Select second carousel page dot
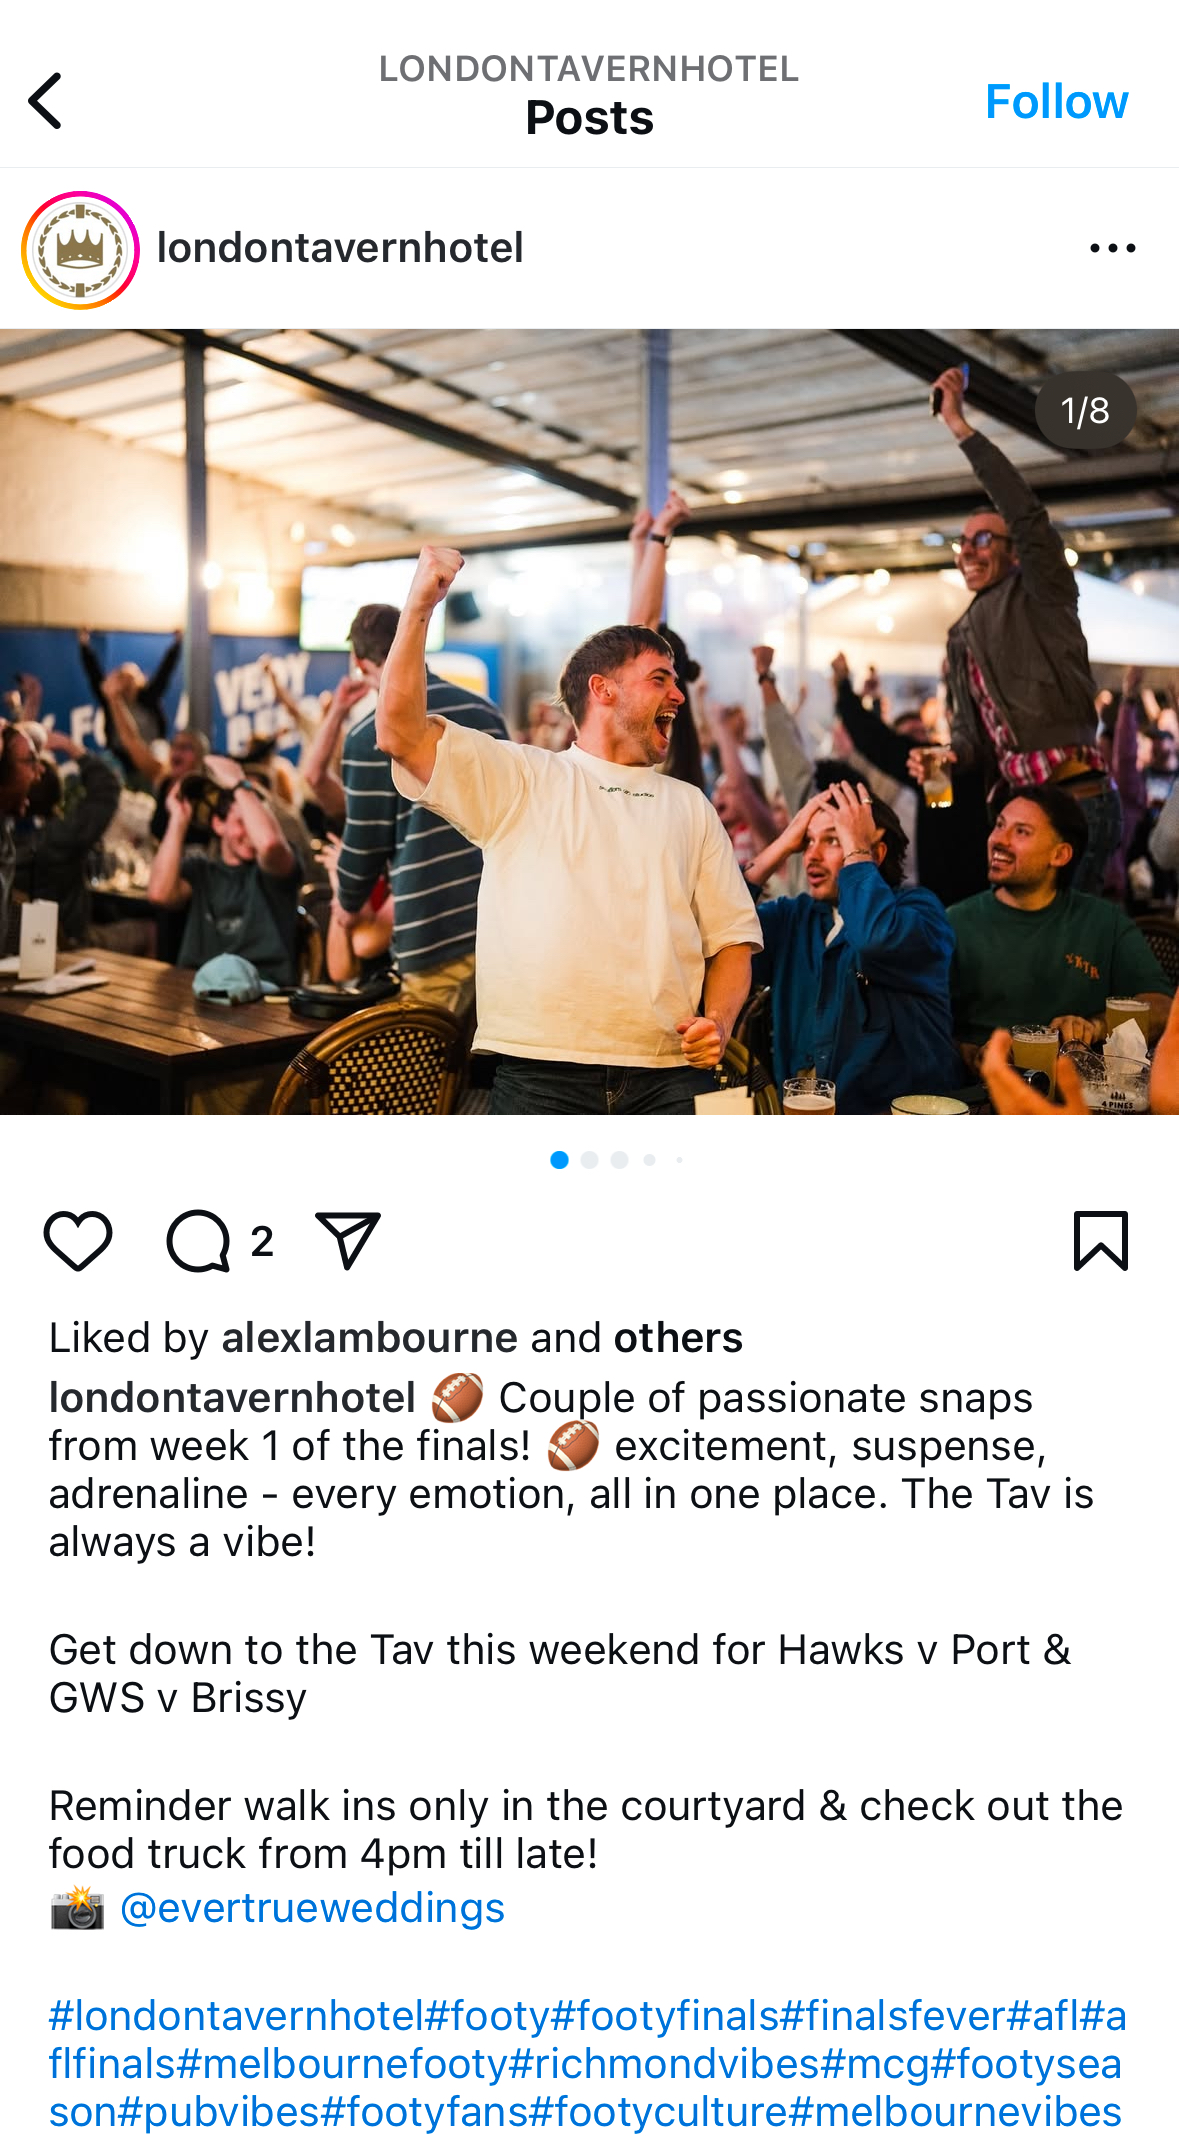1179x2137 pixels. [x=590, y=1160]
